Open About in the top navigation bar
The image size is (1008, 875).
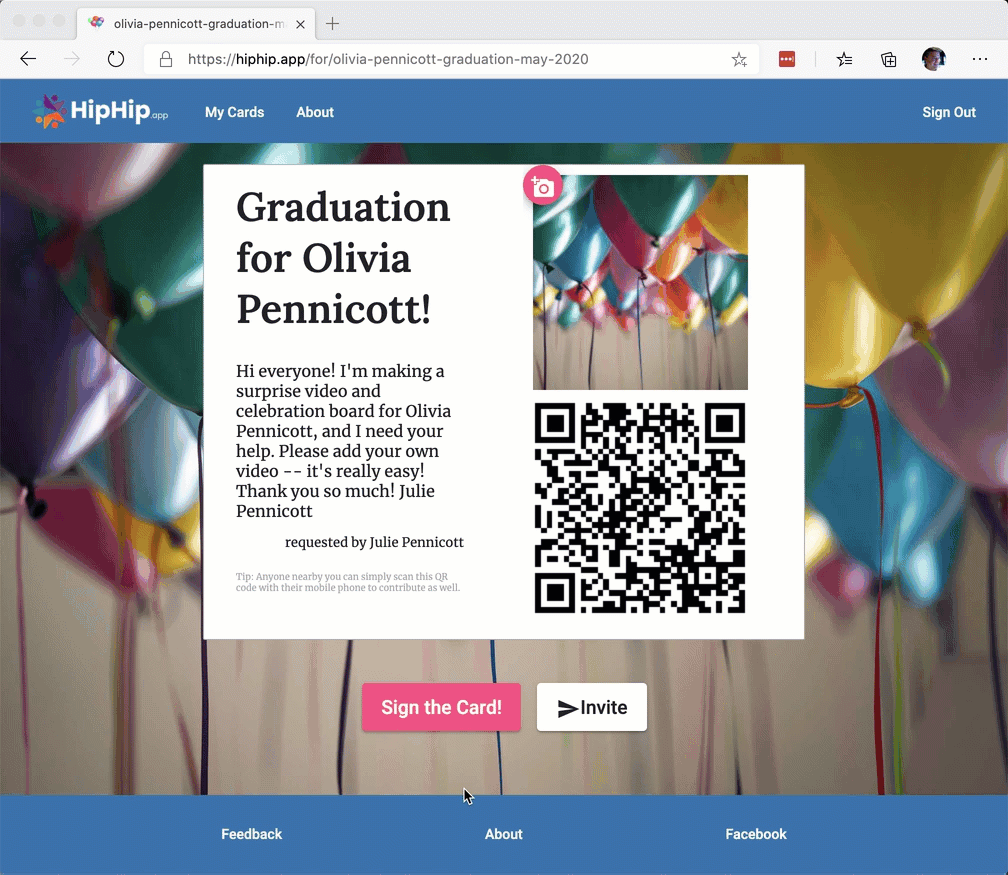(315, 112)
